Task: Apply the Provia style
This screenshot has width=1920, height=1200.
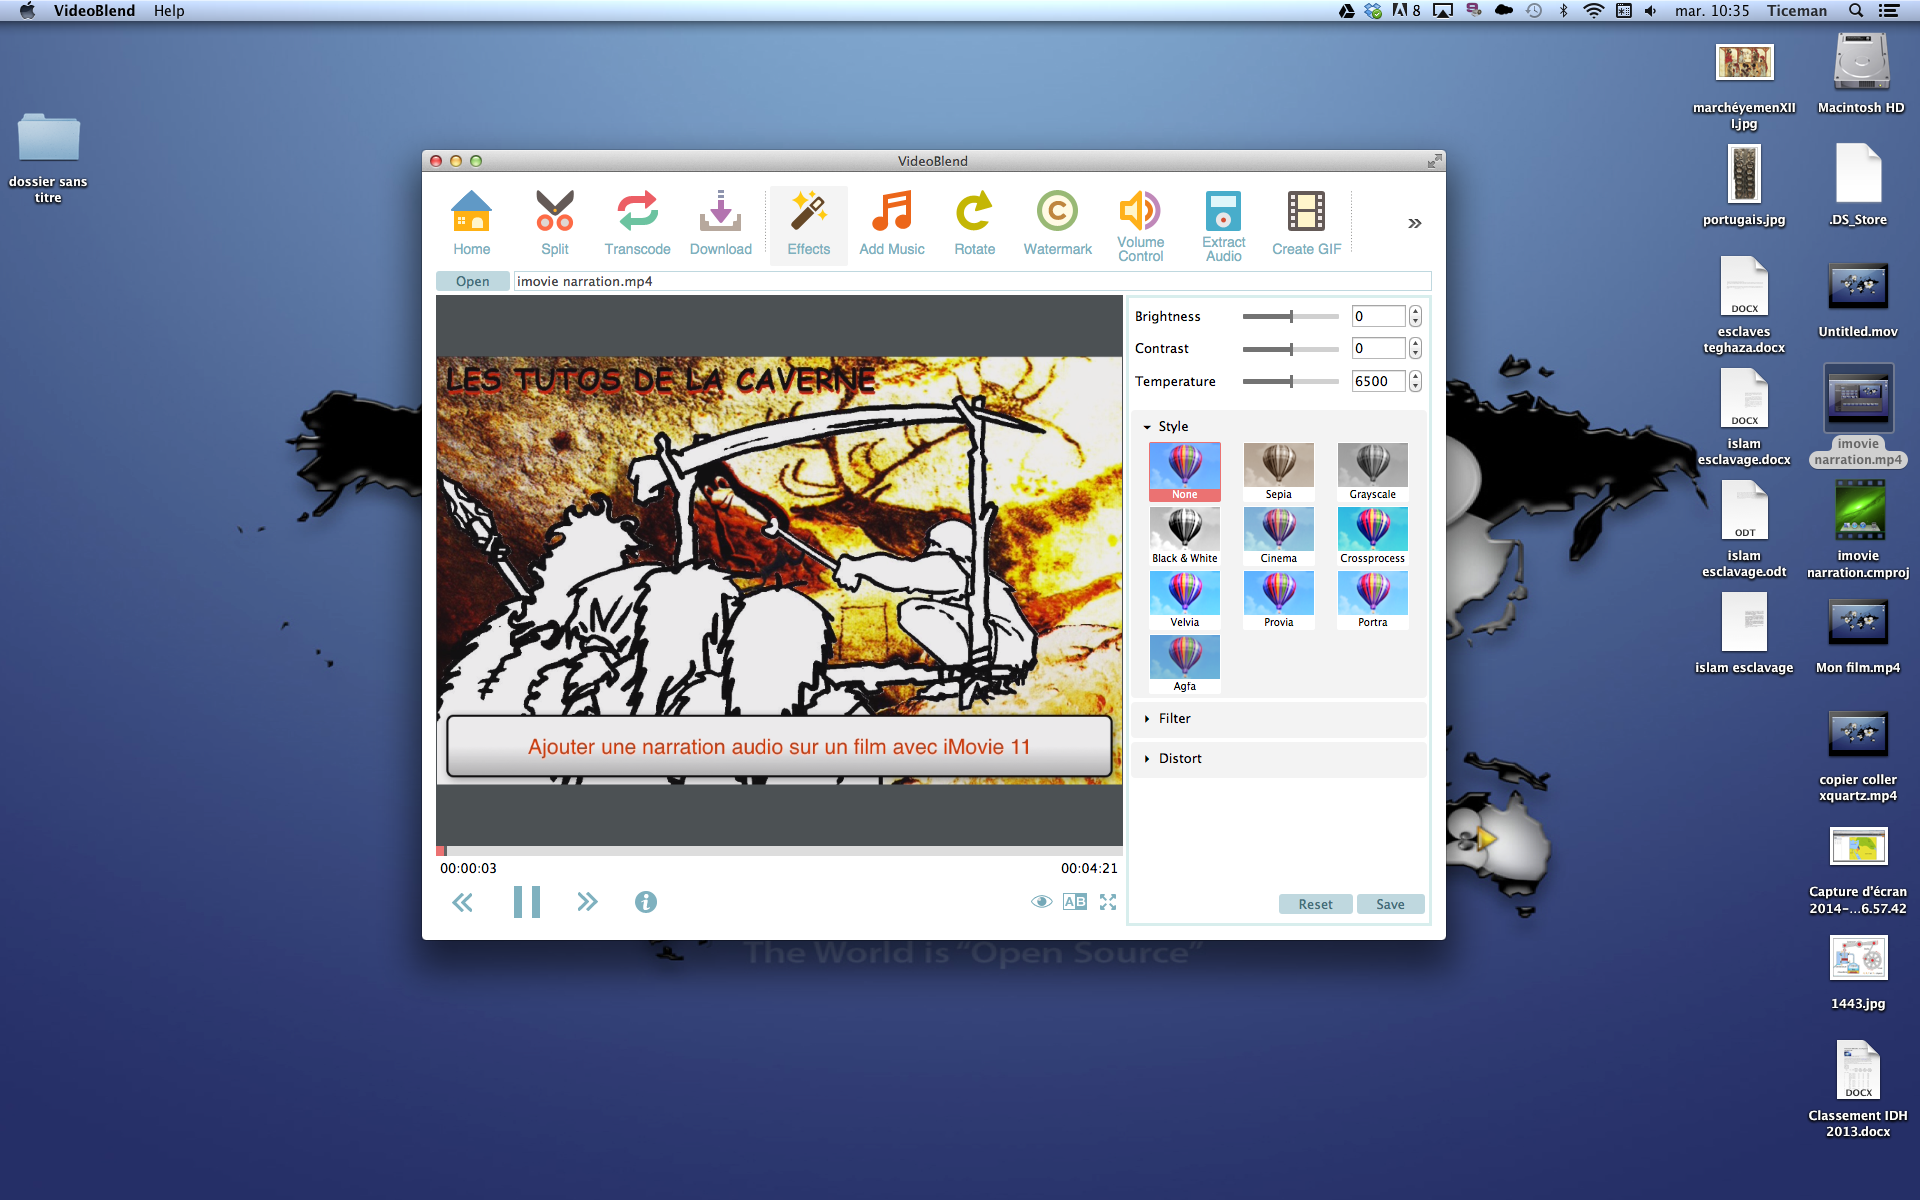Action: coord(1278,600)
